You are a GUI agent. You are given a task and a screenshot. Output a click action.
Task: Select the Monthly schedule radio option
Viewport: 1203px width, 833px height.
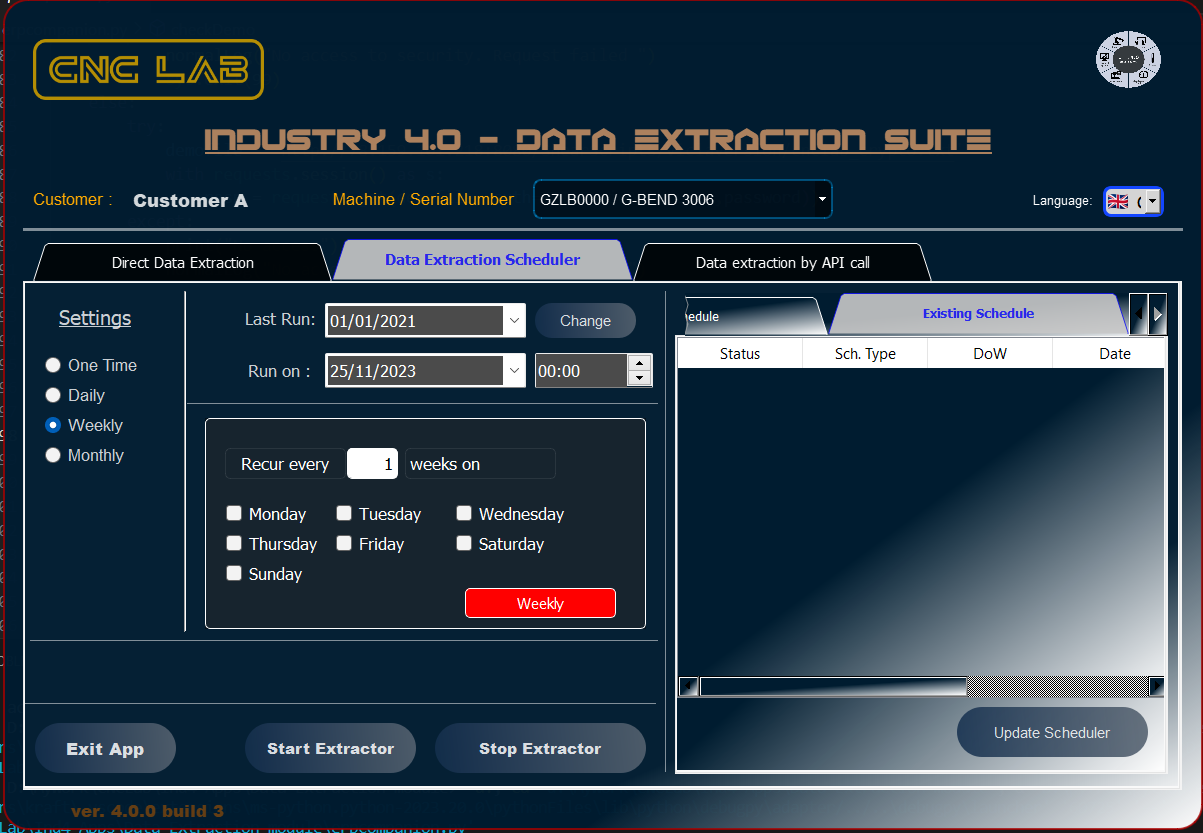(x=54, y=456)
